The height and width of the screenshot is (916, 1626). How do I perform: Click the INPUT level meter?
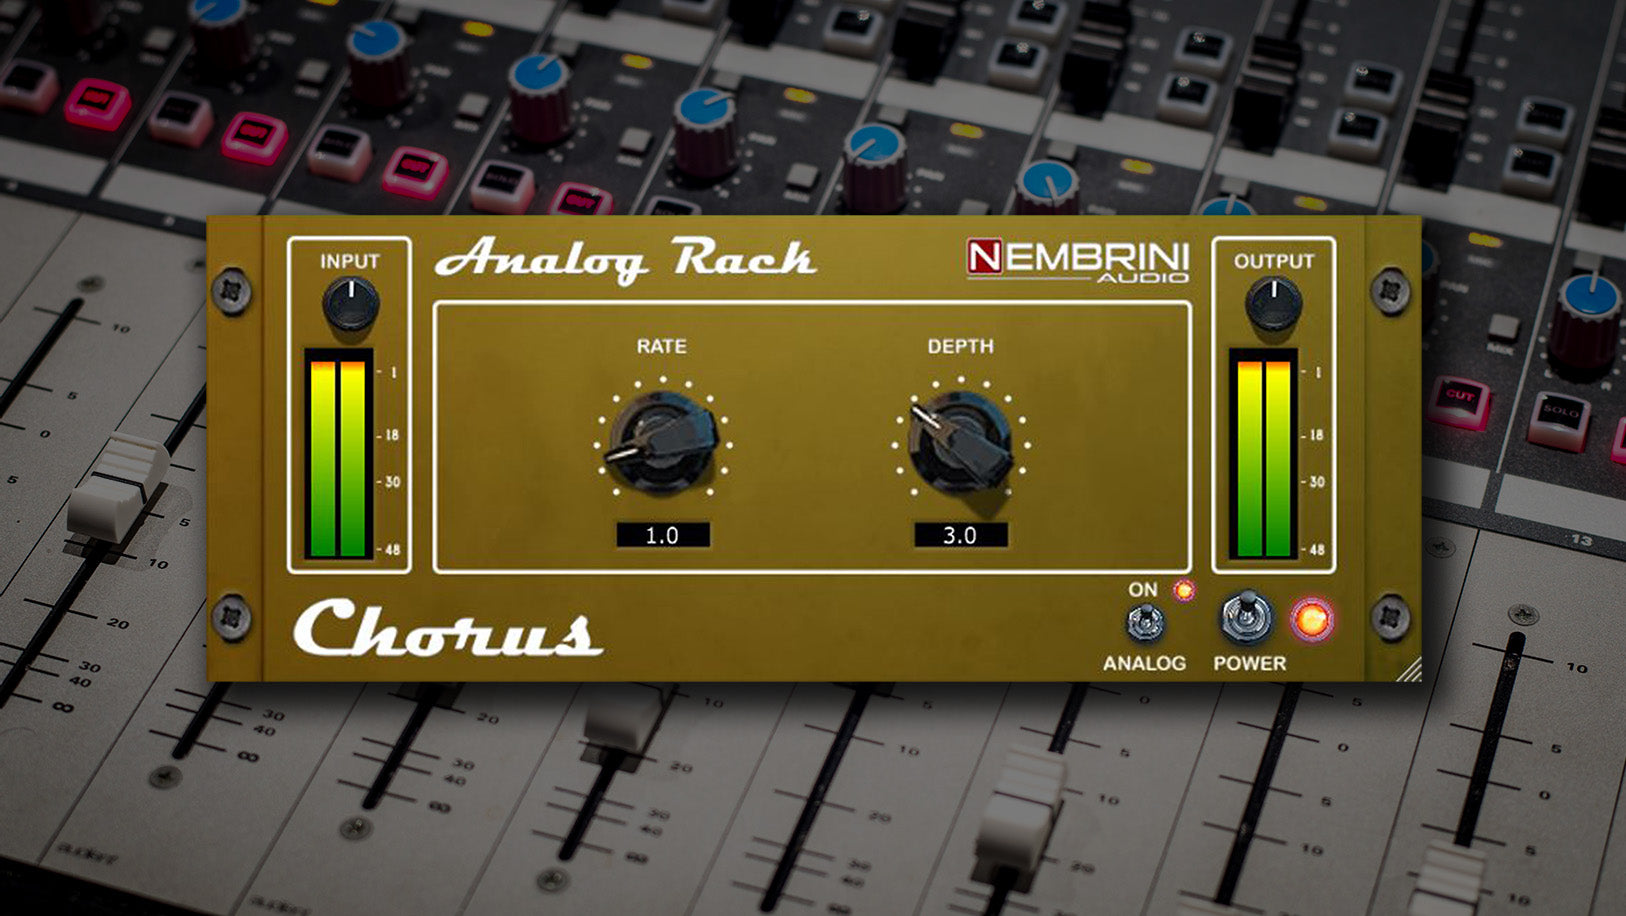point(338,453)
